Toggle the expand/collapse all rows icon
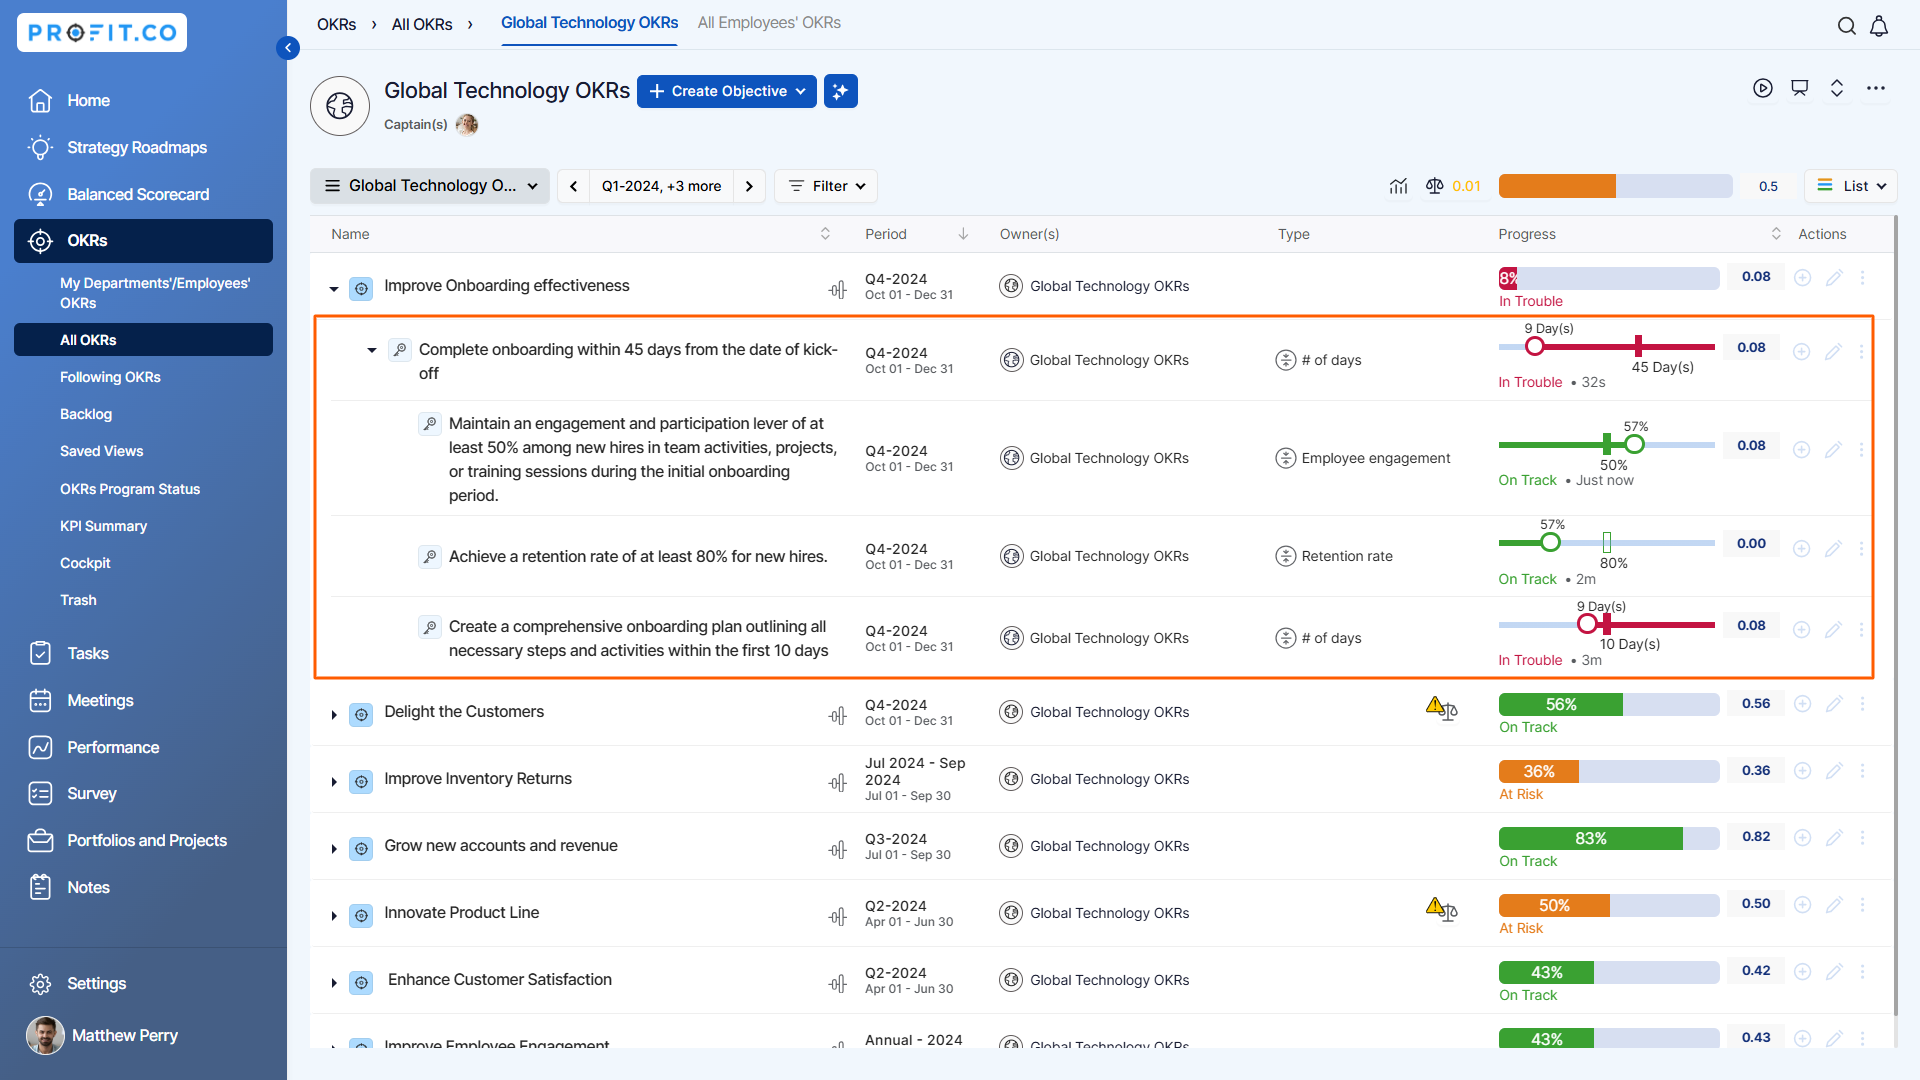This screenshot has width=1920, height=1080. point(1837,88)
